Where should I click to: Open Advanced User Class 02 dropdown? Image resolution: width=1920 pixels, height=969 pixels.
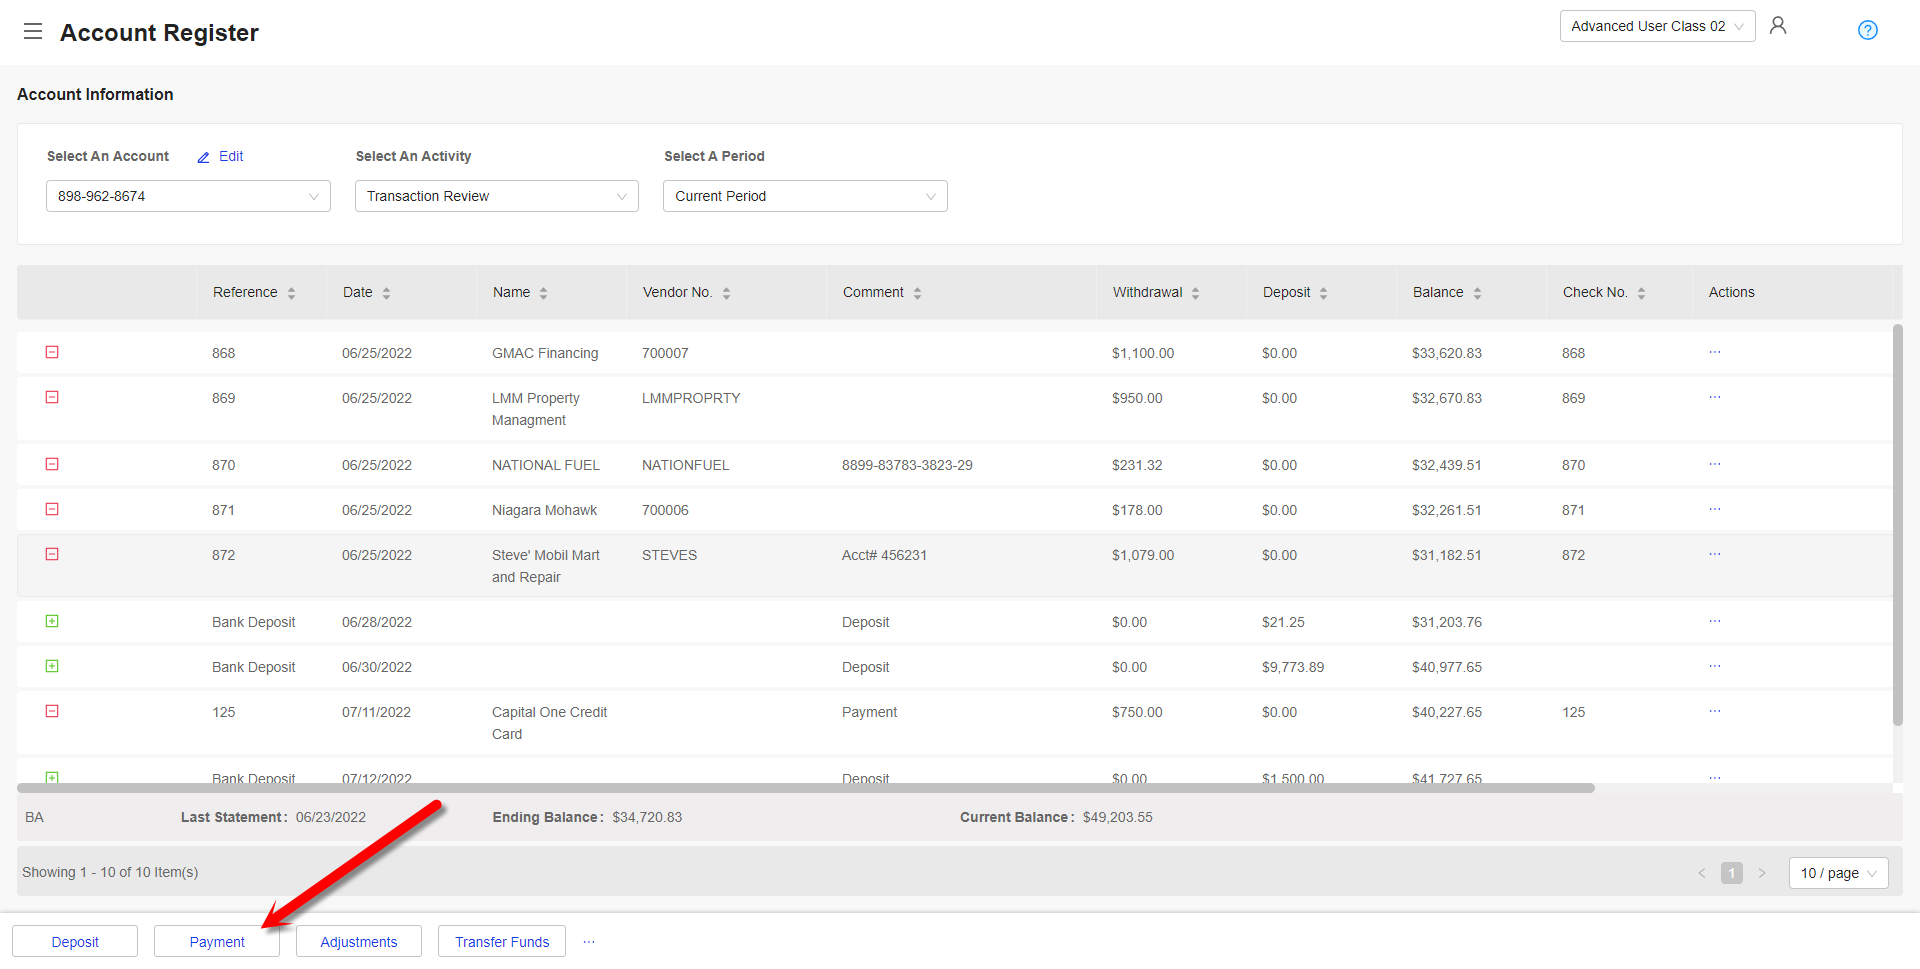(x=1657, y=26)
